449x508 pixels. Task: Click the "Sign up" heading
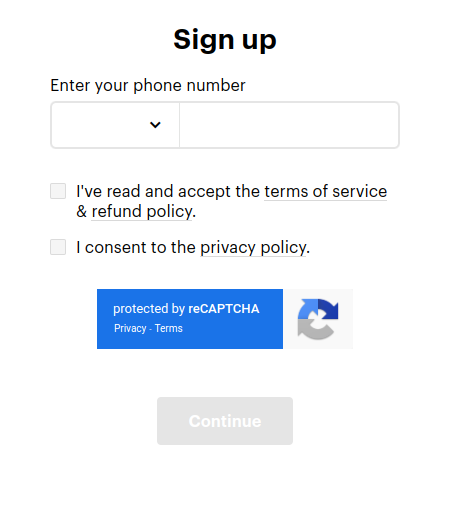(225, 40)
